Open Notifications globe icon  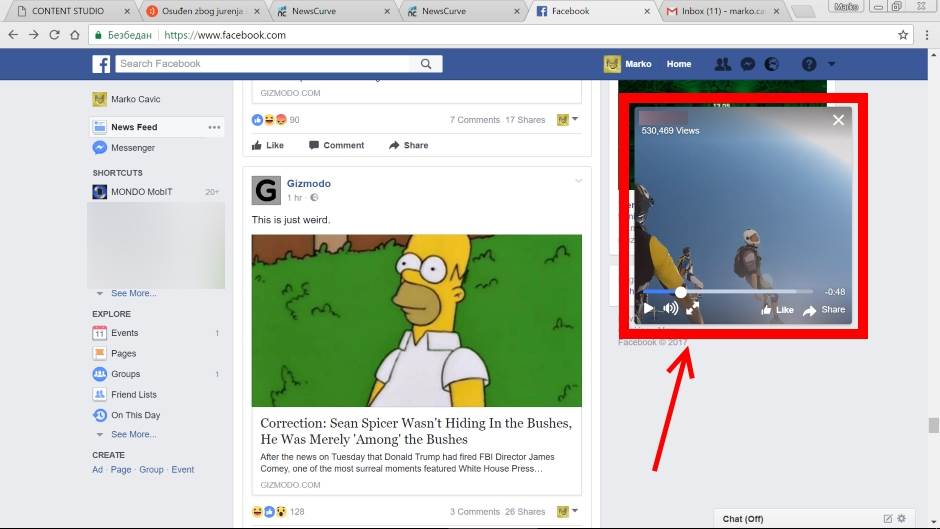click(771, 64)
